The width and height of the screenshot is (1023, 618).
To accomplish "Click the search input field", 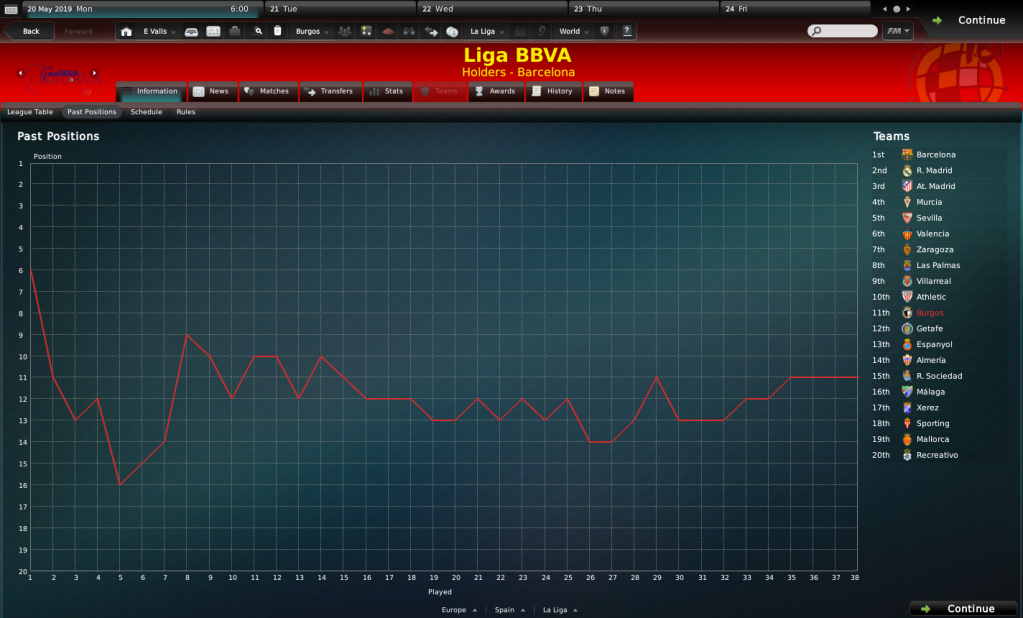I will [842, 31].
